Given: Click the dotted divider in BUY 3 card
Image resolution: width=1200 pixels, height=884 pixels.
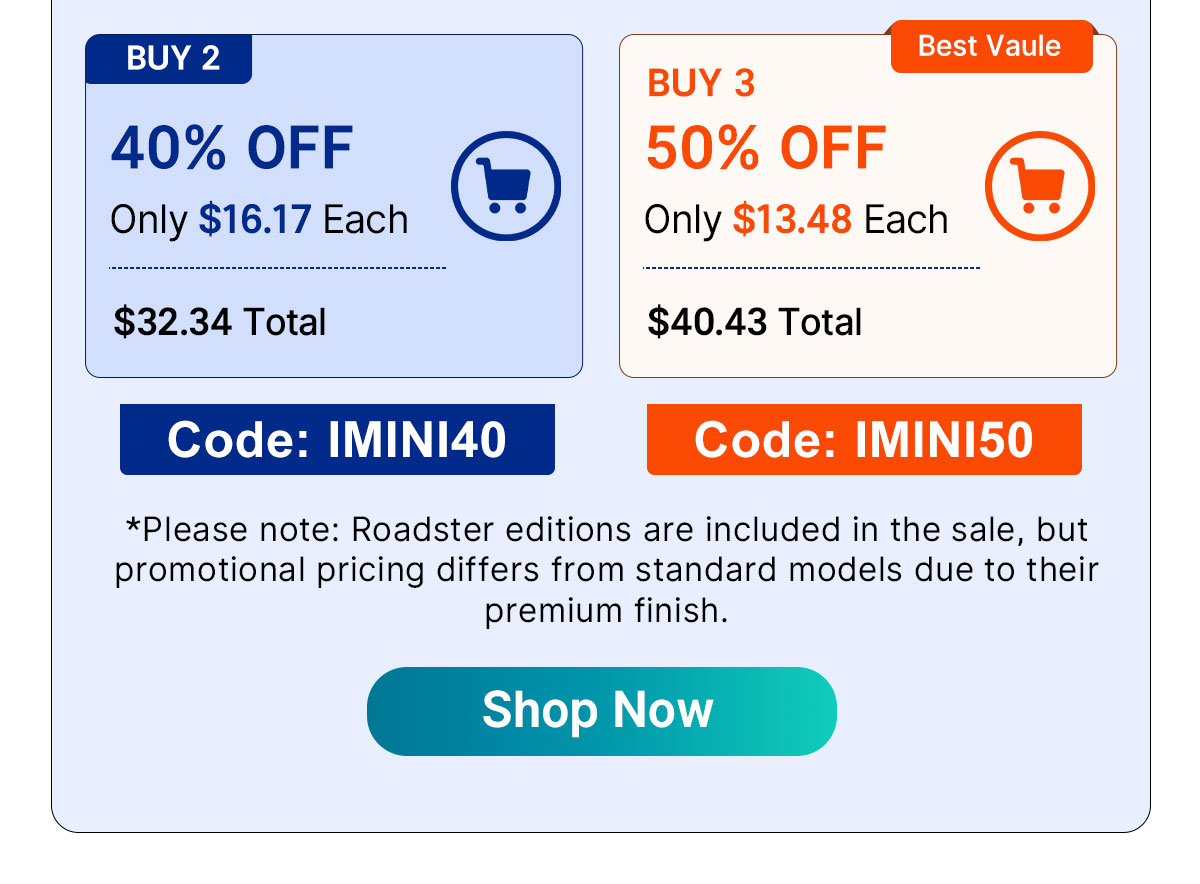Looking at the screenshot, I should [x=812, y=268].
